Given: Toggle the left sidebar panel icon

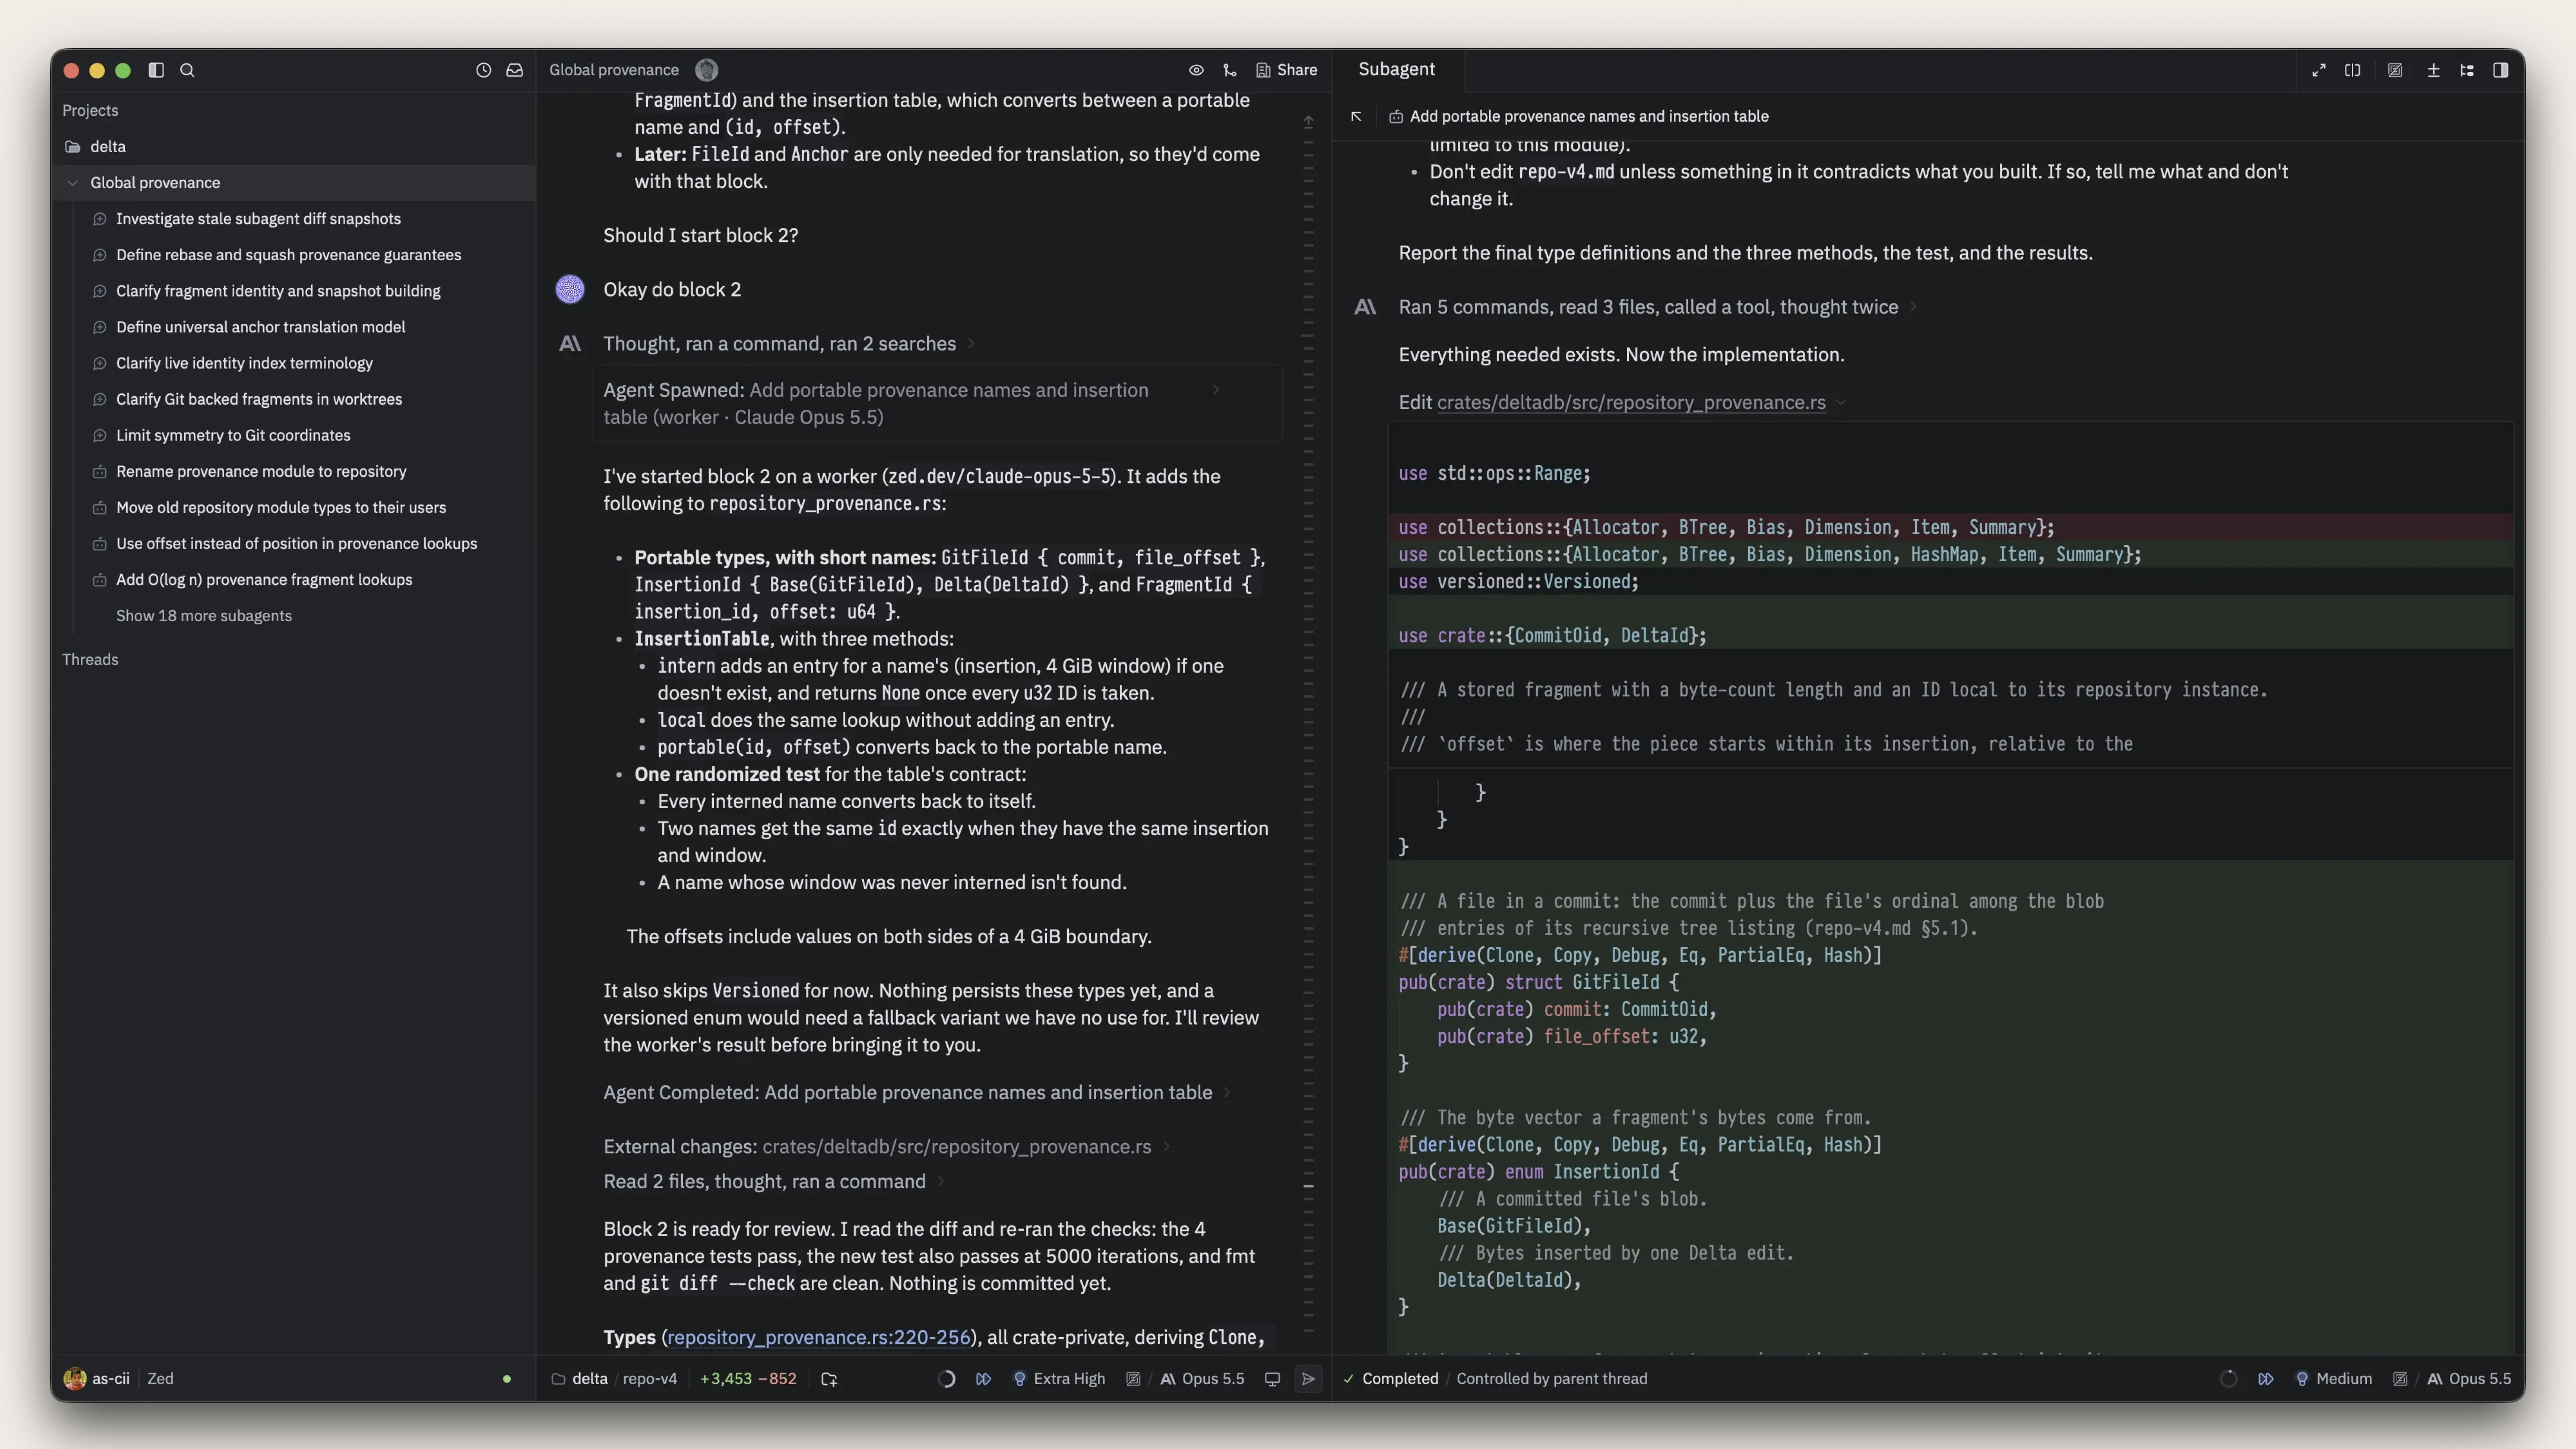Looking at the screenshot, I should click(156, 70).
